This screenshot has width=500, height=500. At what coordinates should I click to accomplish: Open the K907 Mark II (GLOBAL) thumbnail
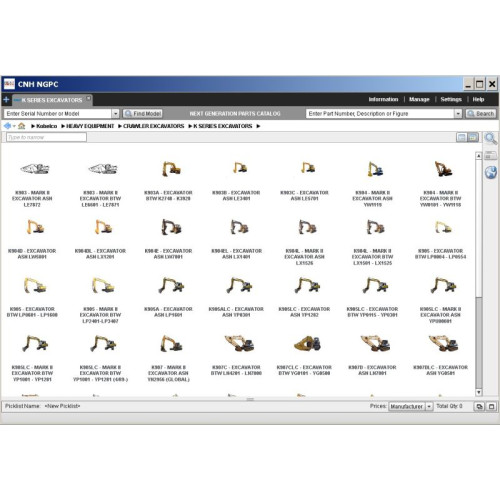coord(171,343)
